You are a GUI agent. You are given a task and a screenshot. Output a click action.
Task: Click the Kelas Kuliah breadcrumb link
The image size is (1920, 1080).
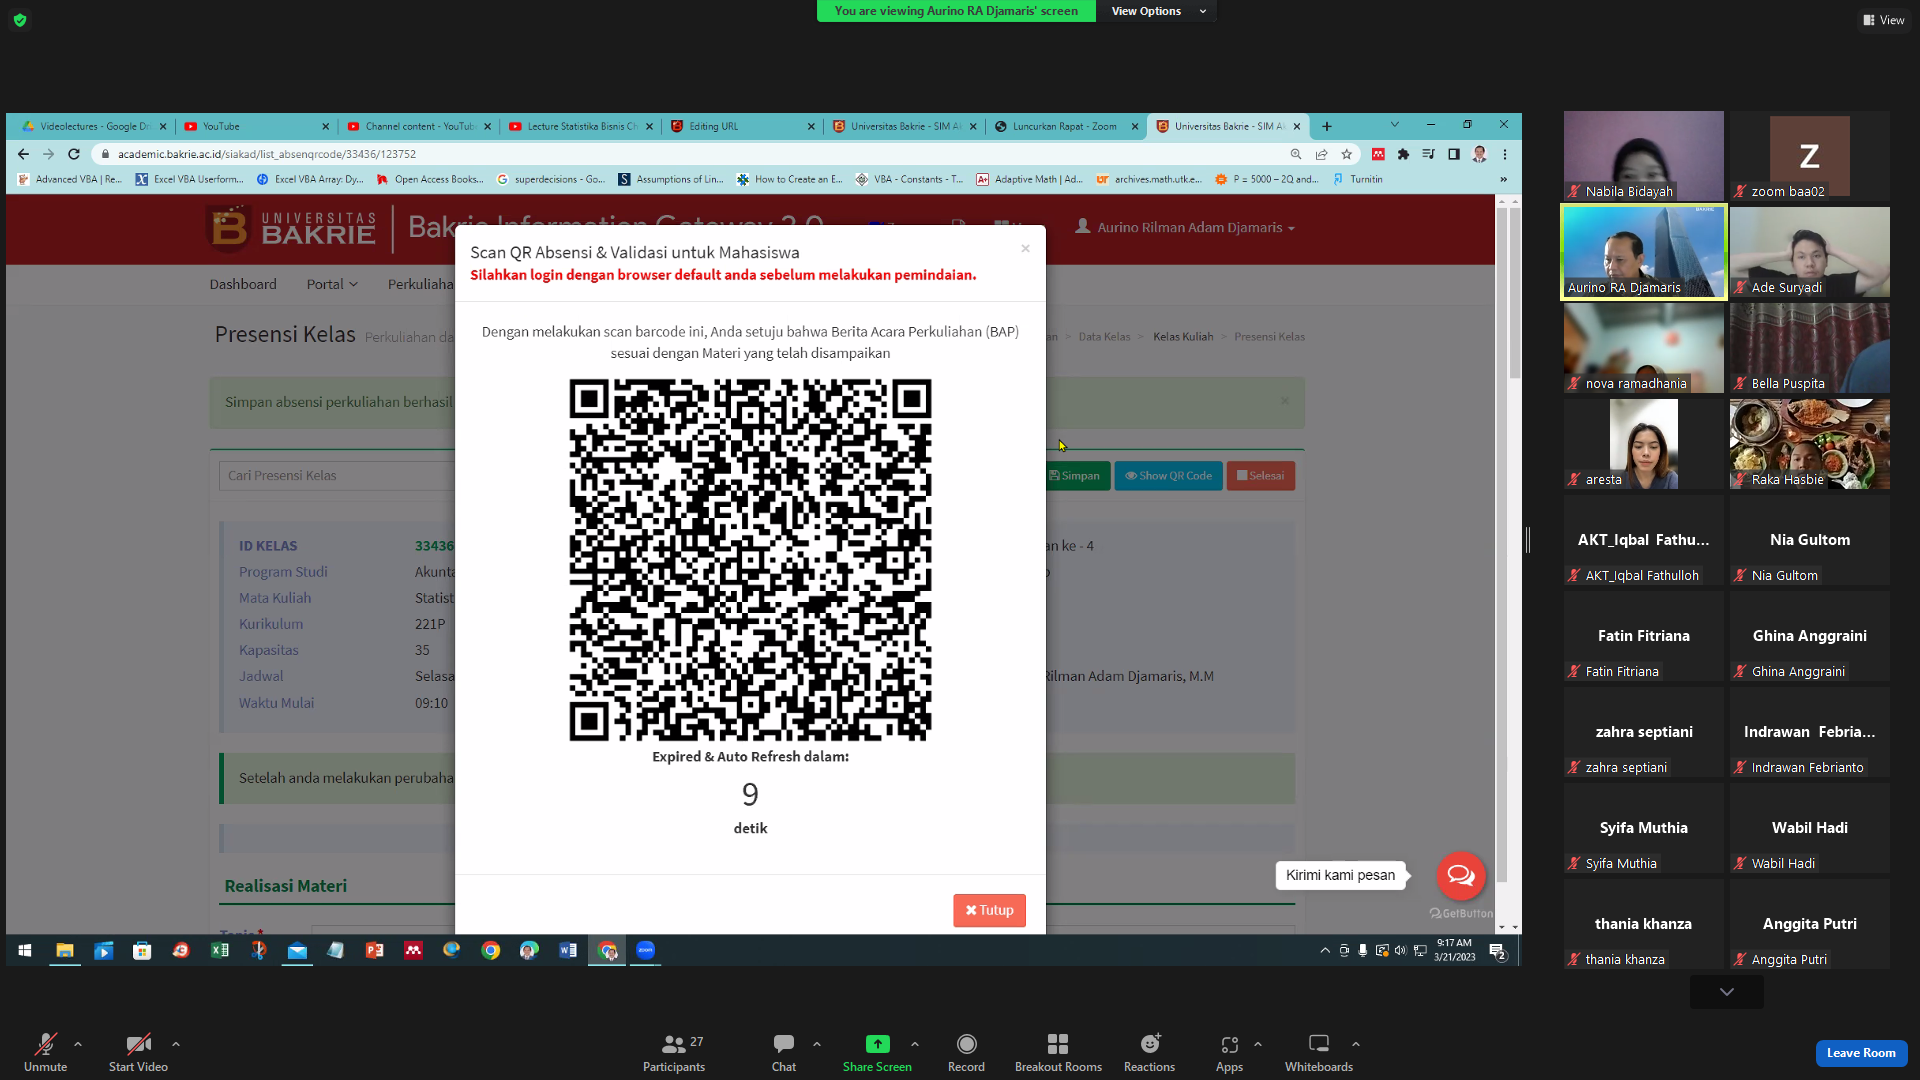(1183, 337)
